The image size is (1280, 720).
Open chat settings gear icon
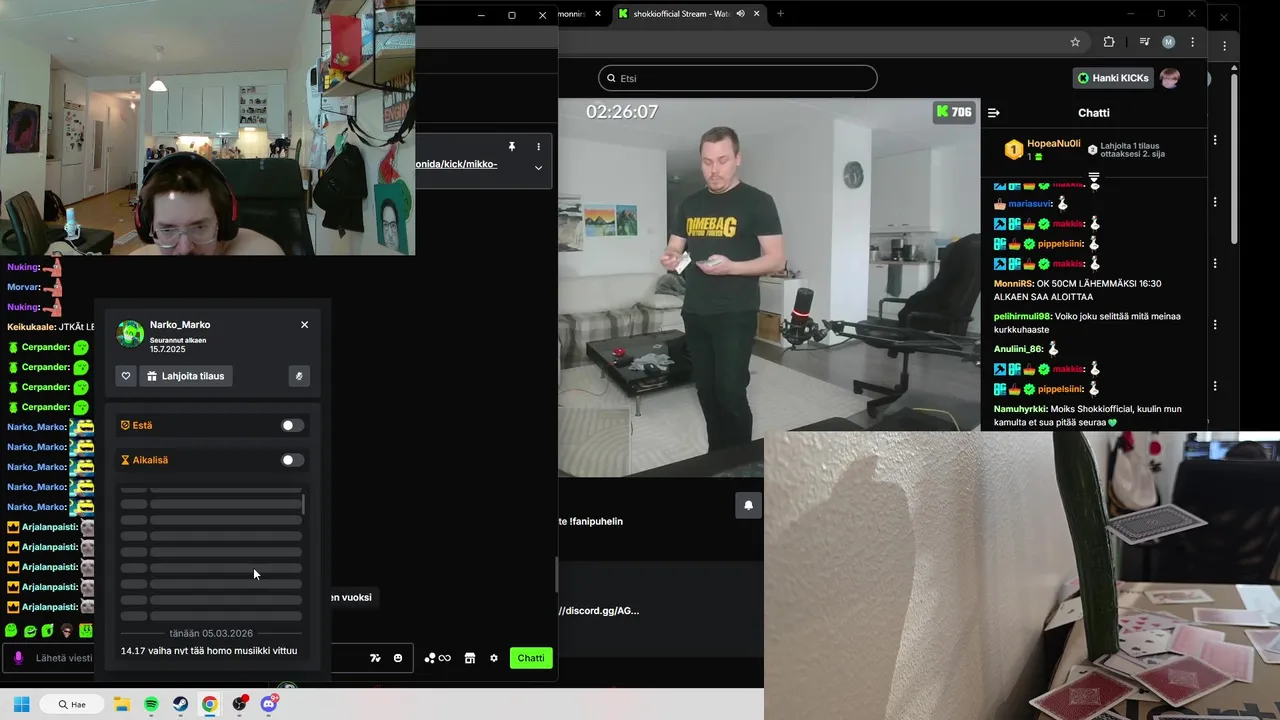[x=493, y=658]
